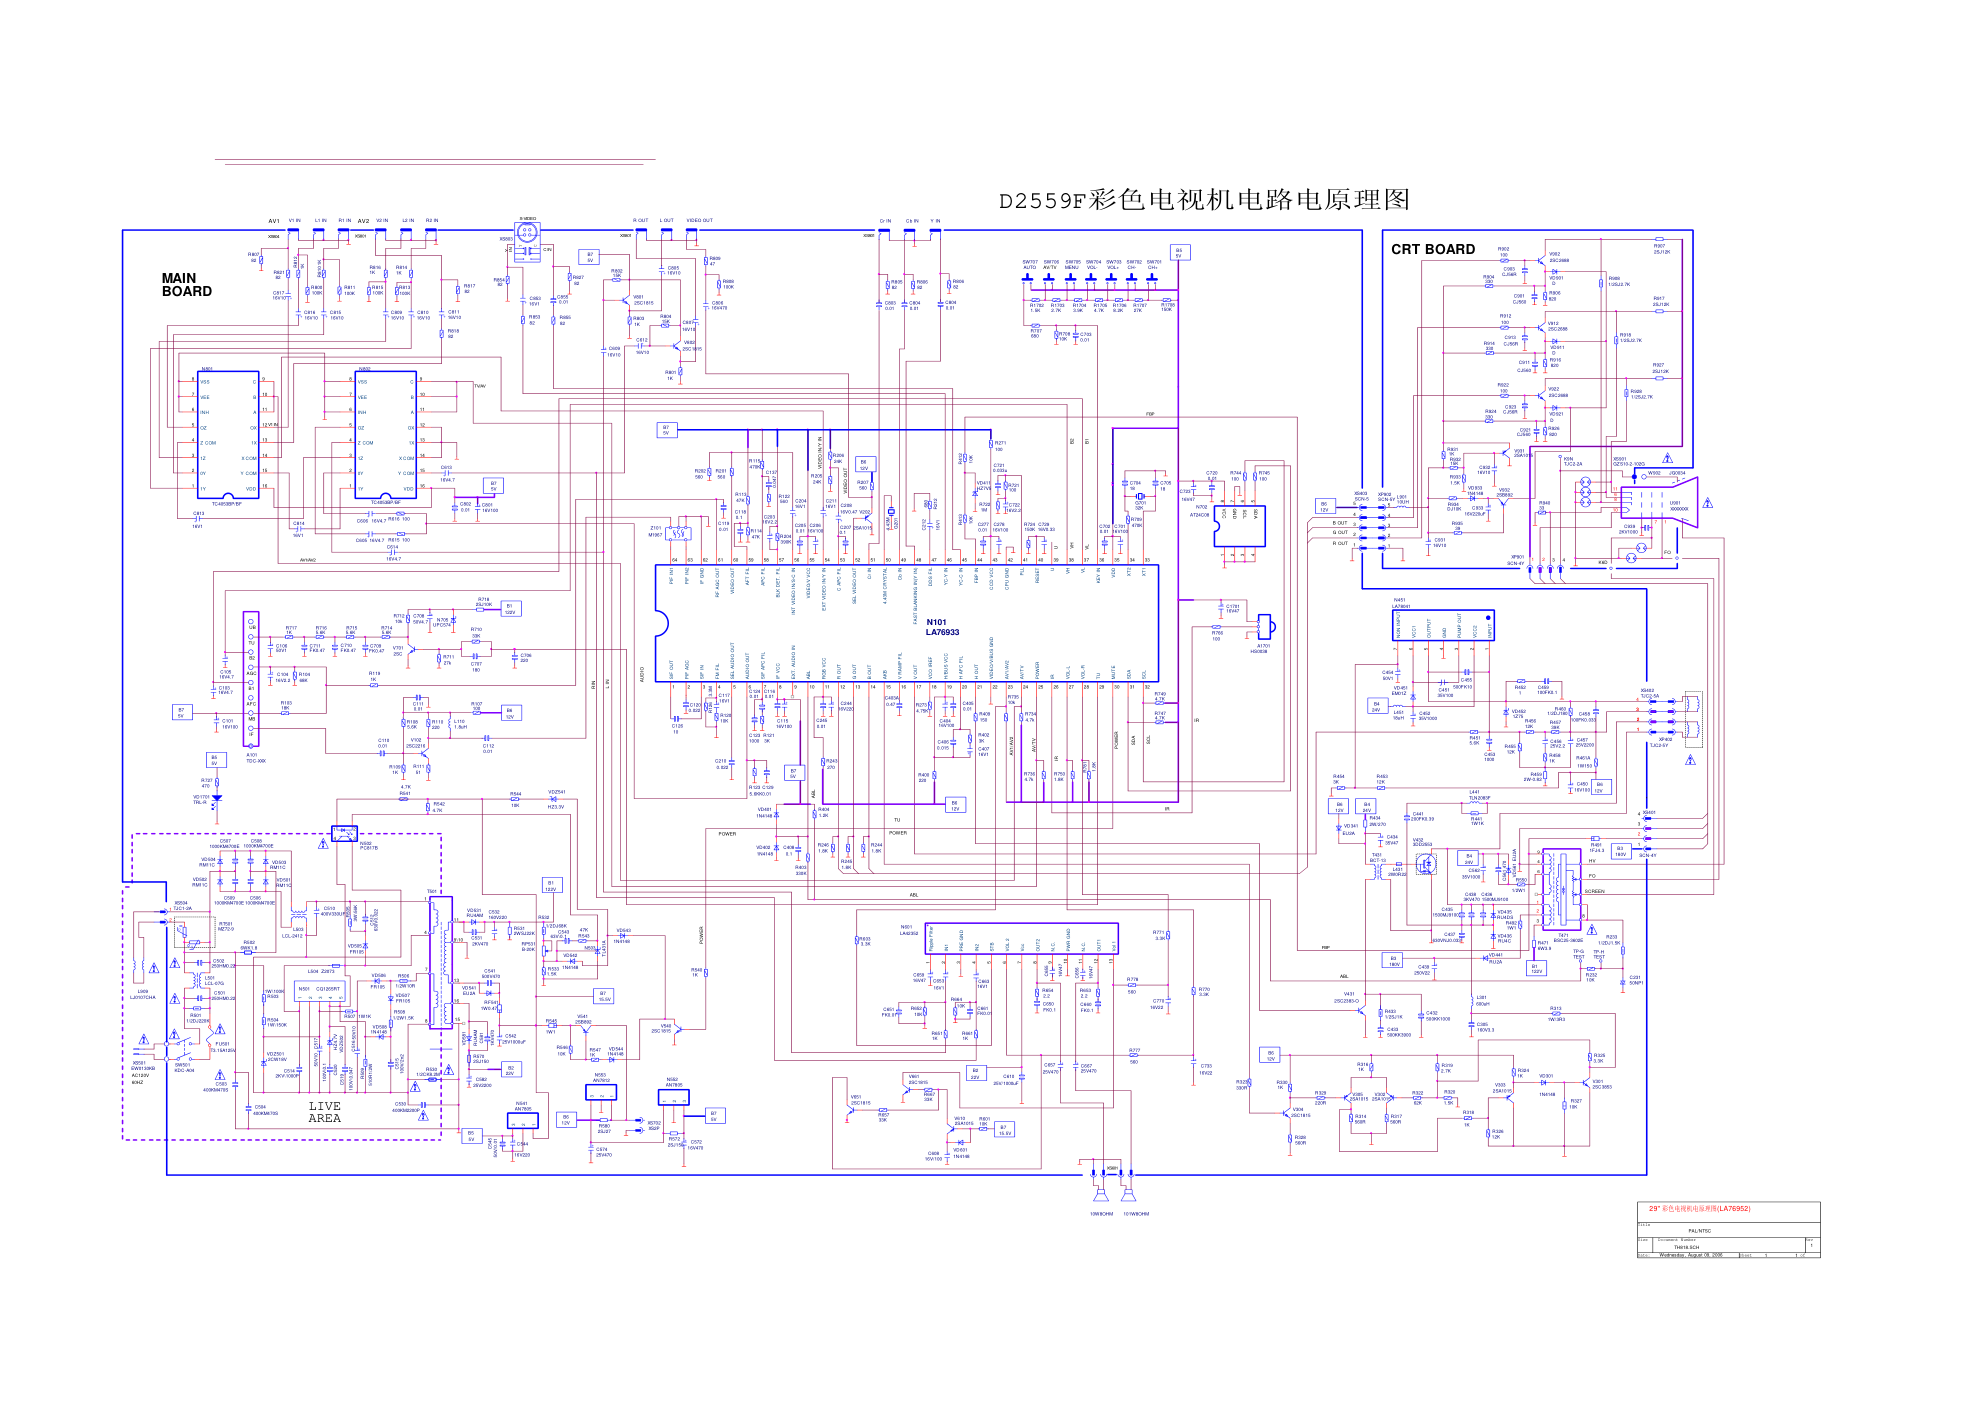Click the SW704 VOL- switch symbol
Viewport: 1985px width, 1404px height.
pos(1092,279)
